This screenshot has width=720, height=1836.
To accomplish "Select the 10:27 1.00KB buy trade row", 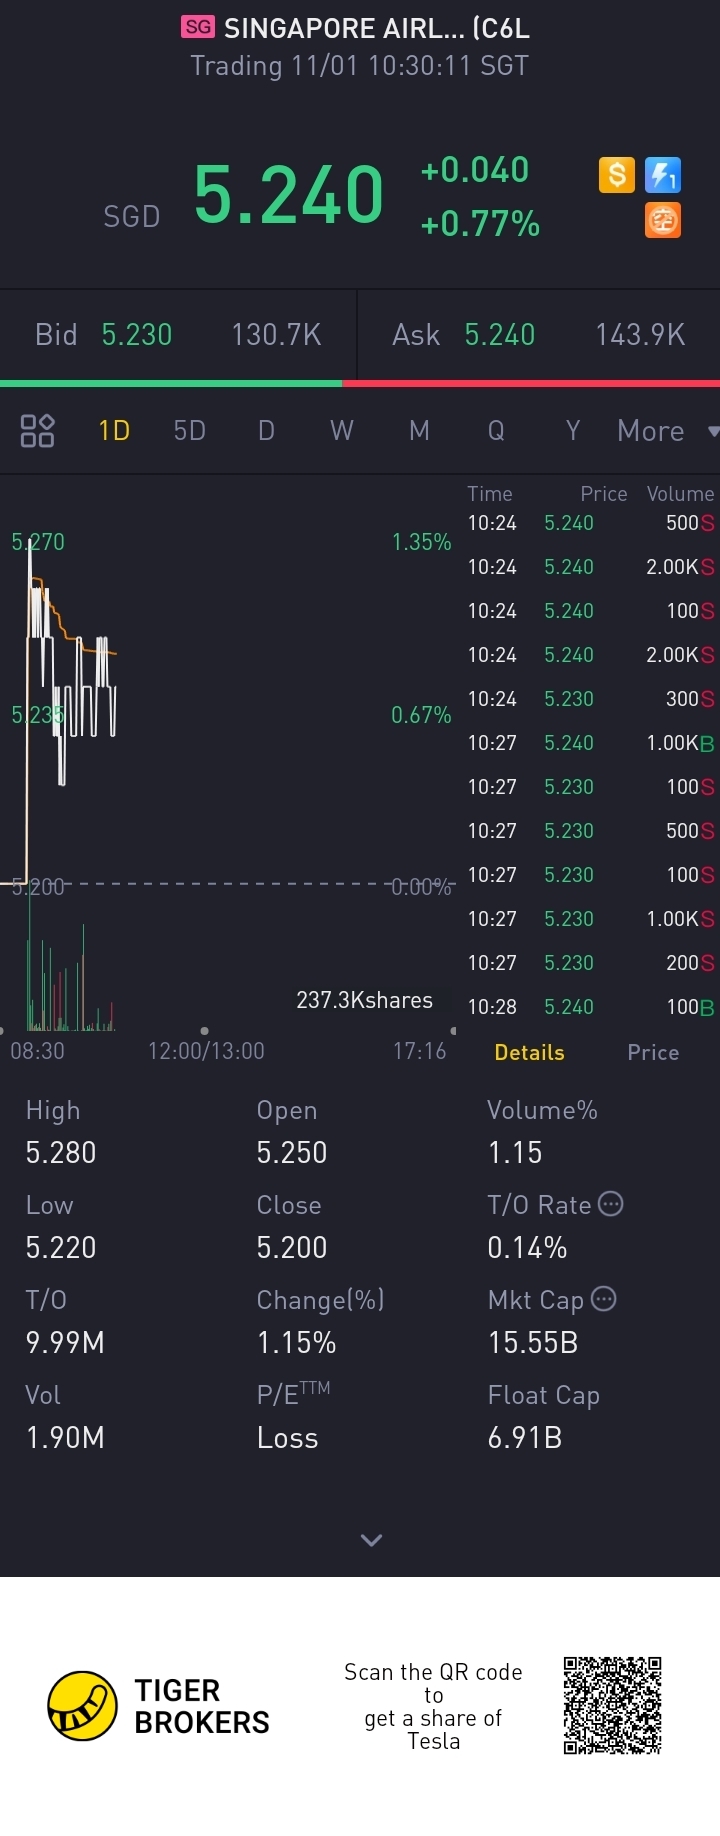I will pyautogui.click(x=591, y=743).
